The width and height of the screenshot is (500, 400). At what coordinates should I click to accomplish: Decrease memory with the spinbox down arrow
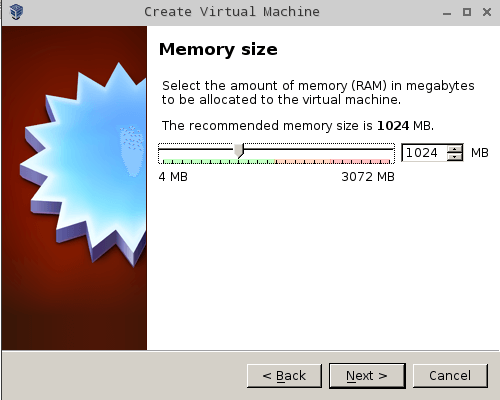point(455,157)
